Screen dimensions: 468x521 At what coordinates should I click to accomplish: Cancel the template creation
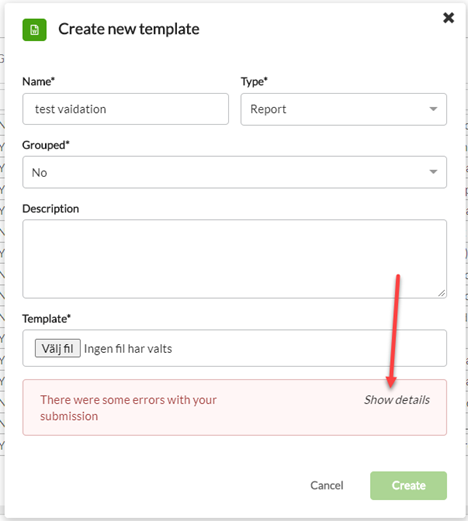click(327, 485)
